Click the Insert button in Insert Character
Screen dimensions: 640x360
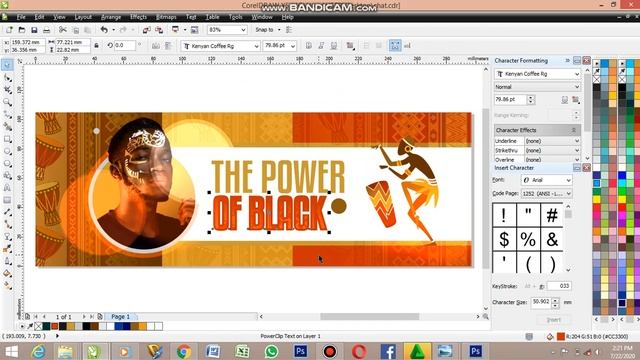554,320
